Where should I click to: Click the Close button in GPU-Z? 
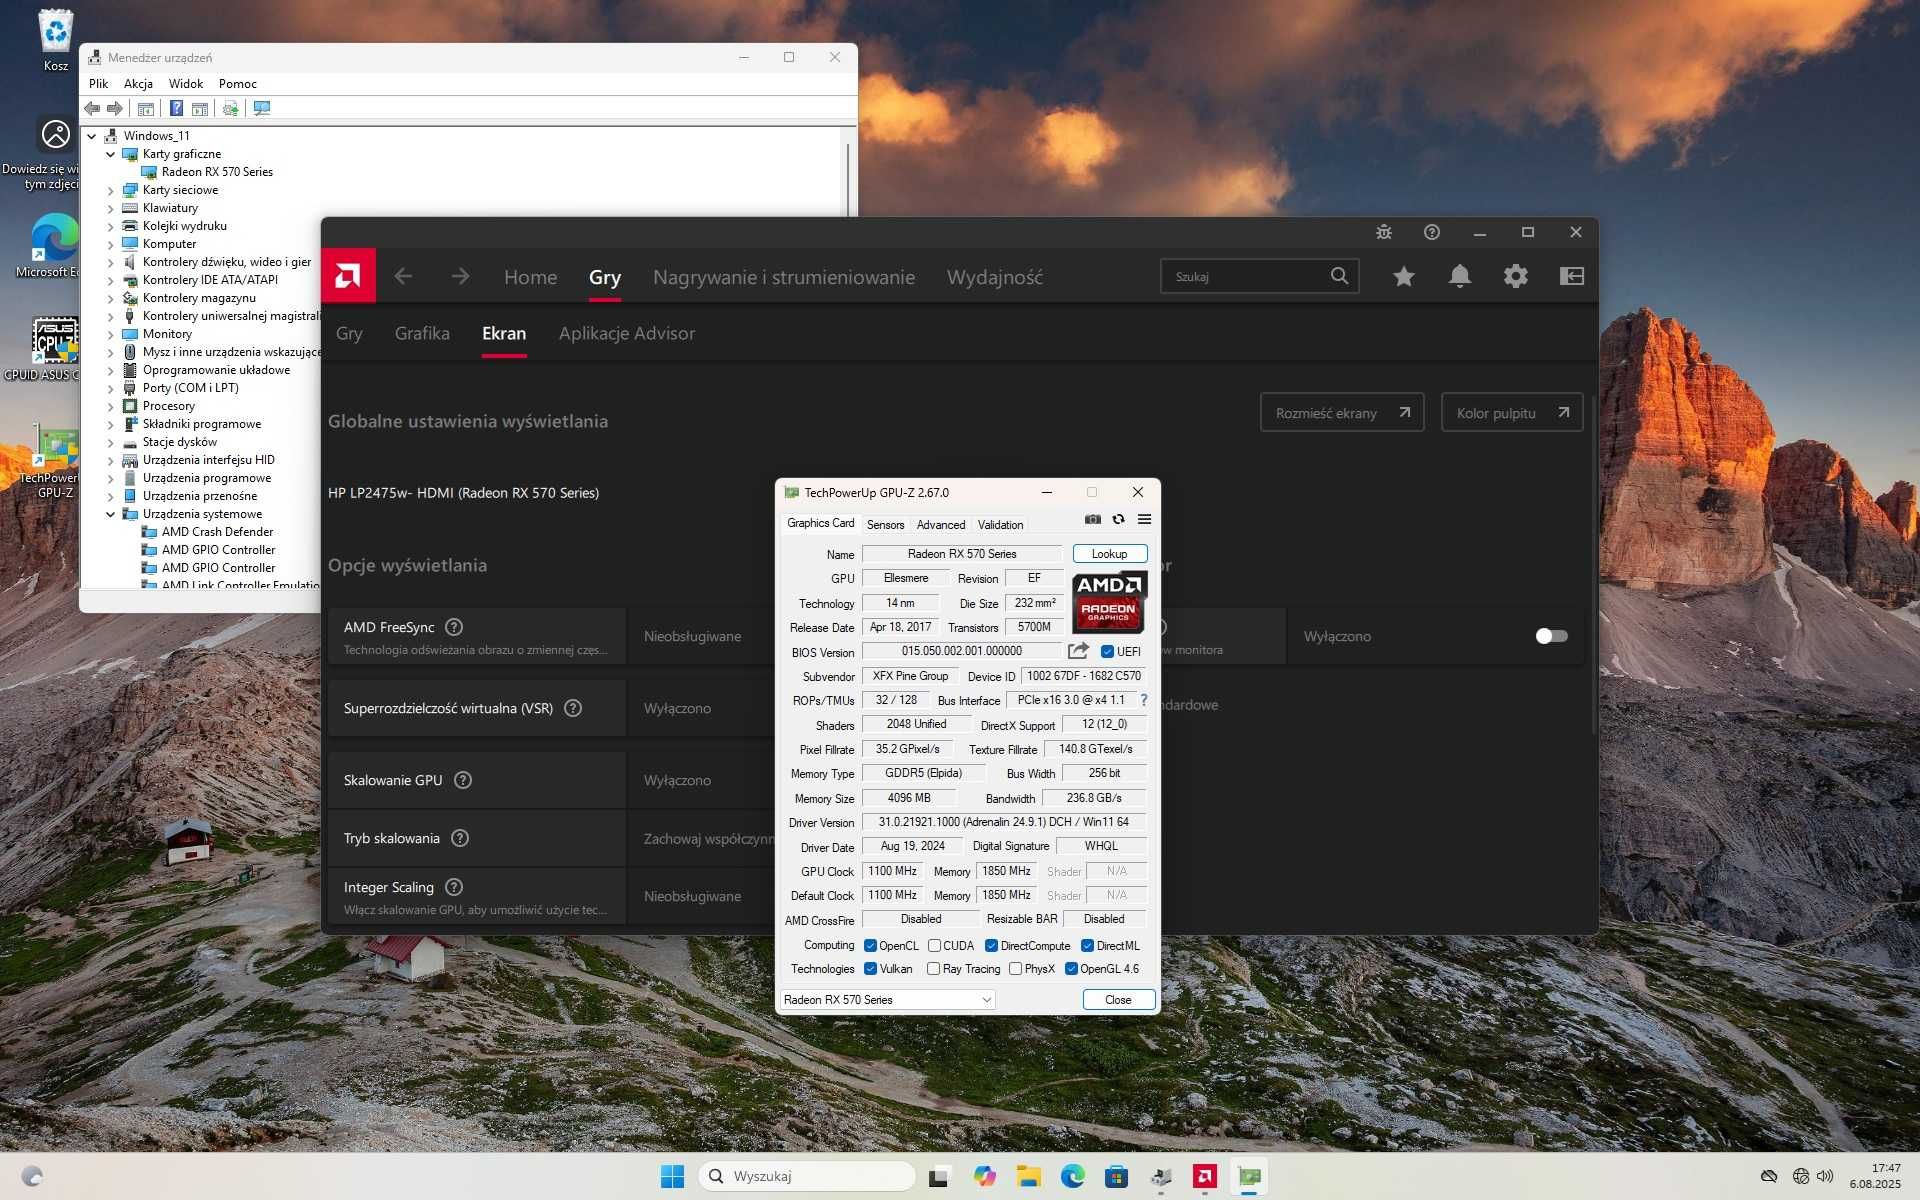click(1118, 1000)
